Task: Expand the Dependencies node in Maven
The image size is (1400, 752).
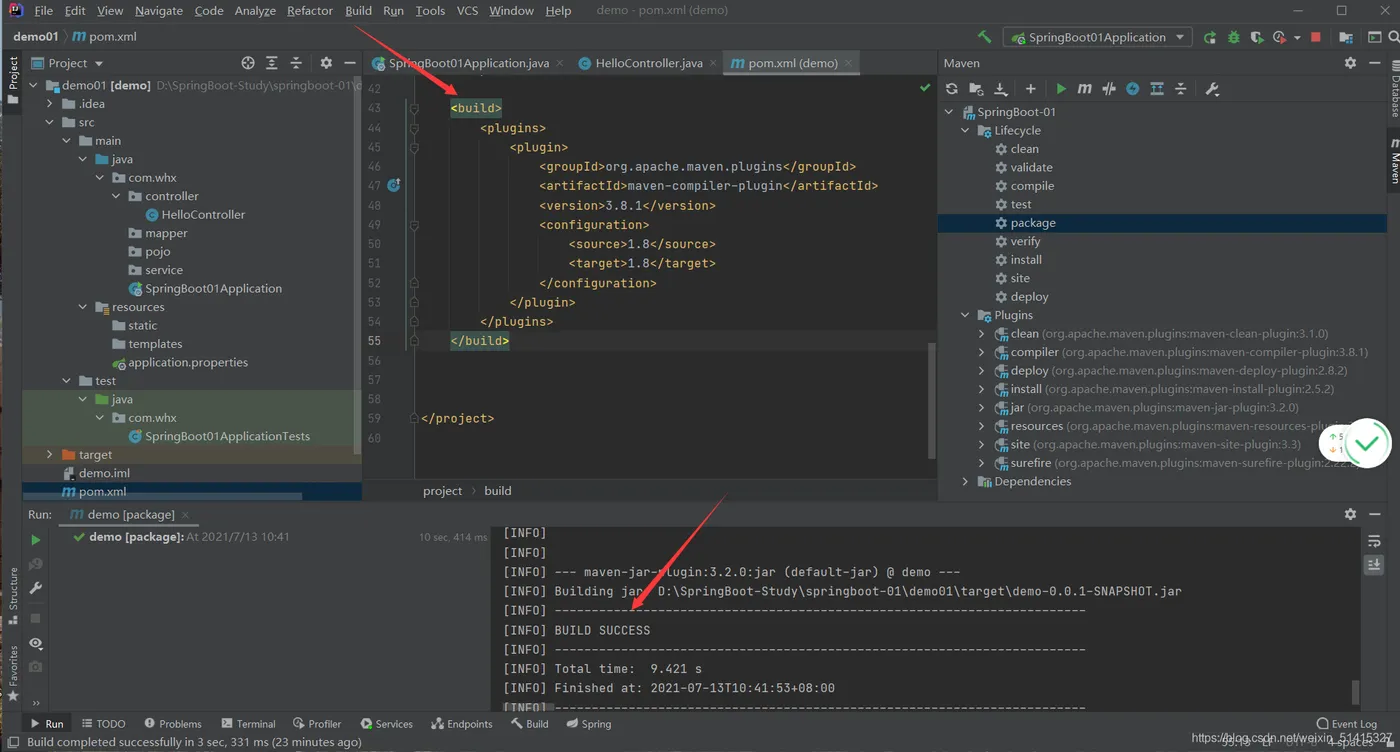Action: [965, 482]
